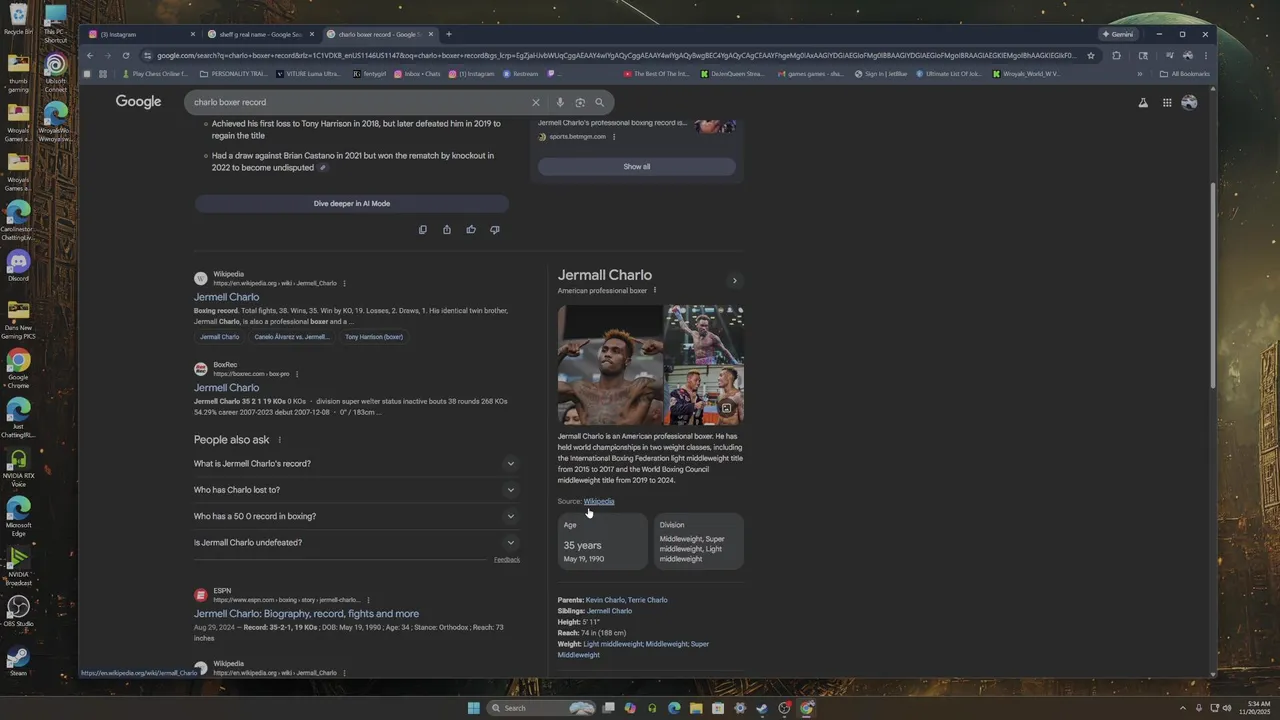
Task: Go back to the previous page
Action: 90,55
